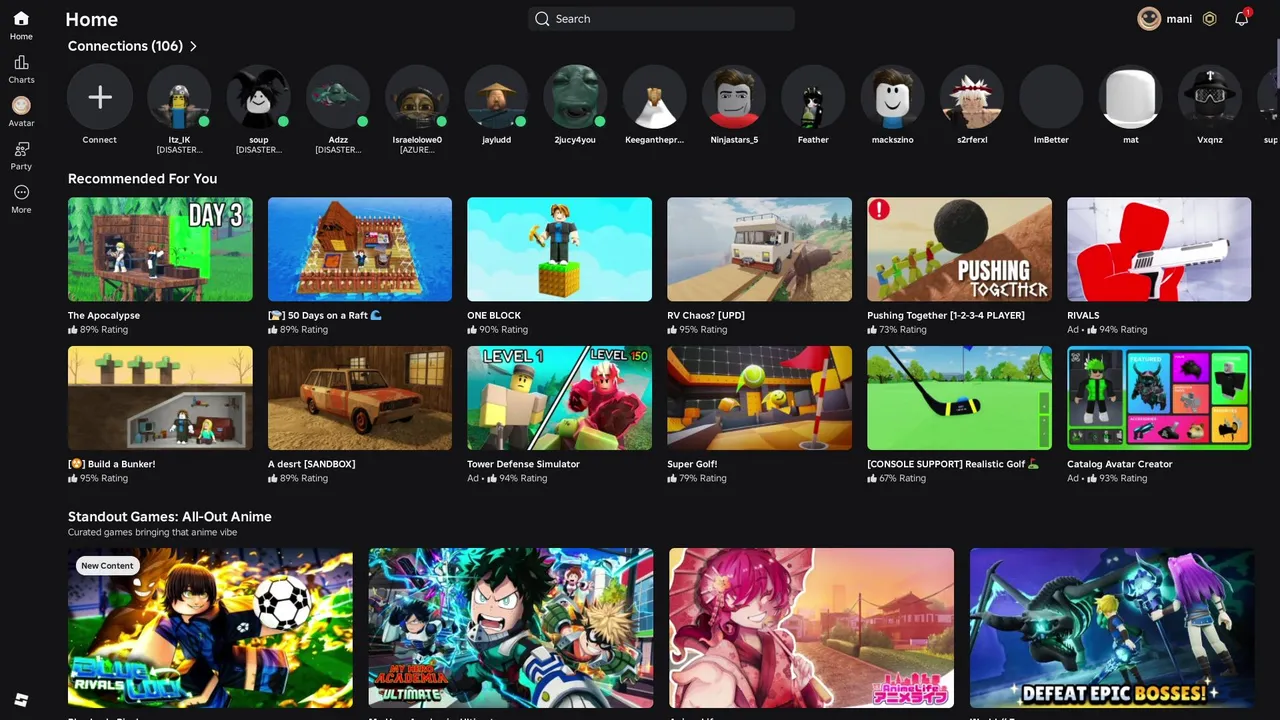Click the Recommended For You heading
Image resolution: width=1280 pixels, height=720 pixels.
click(142, 179)
